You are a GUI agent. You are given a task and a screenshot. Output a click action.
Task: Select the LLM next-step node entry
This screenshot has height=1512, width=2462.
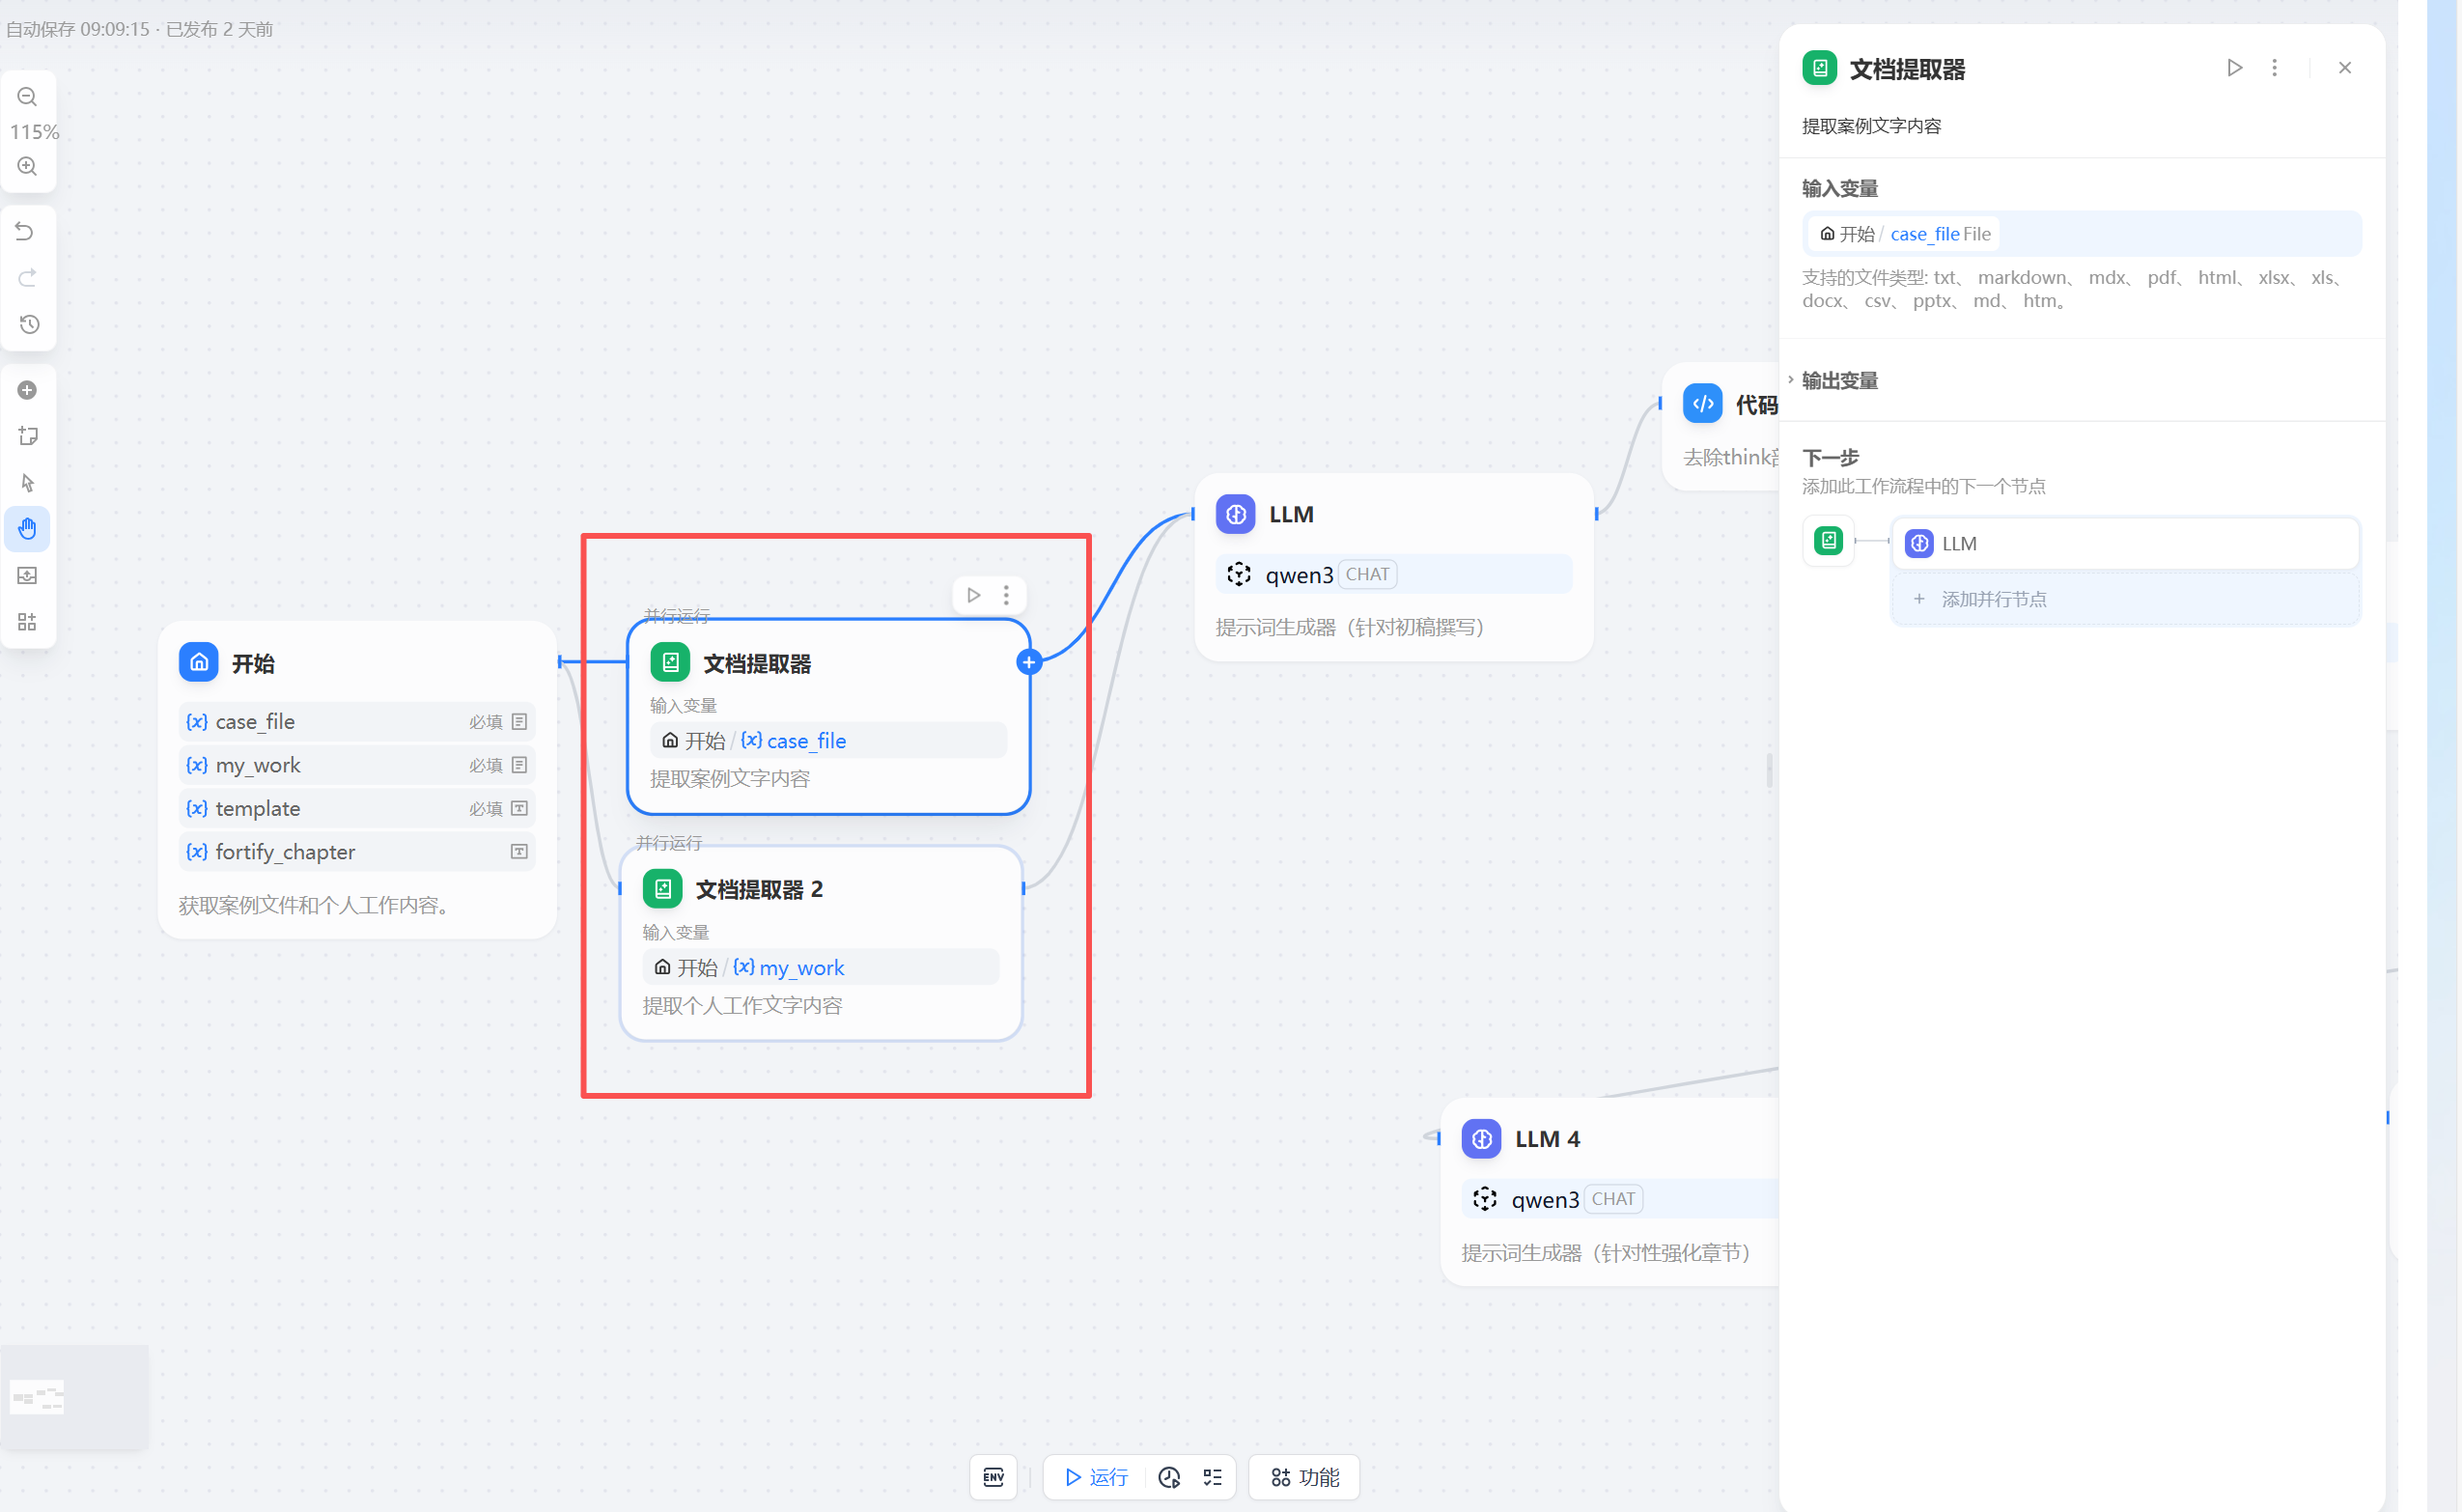click(x=2124, y=543)
